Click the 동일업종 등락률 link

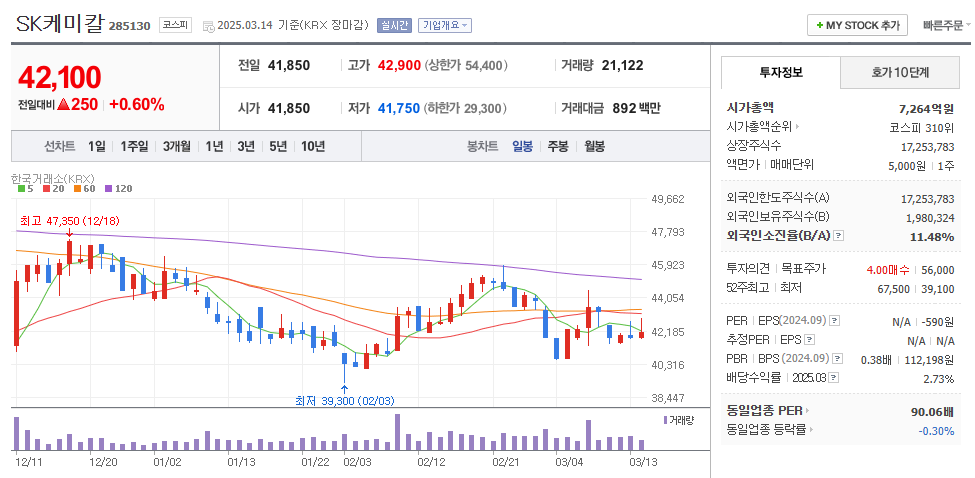coord(766,430)
